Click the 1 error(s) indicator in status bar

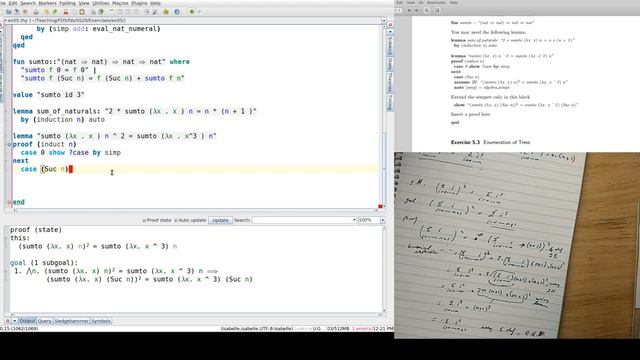(362, 329)
